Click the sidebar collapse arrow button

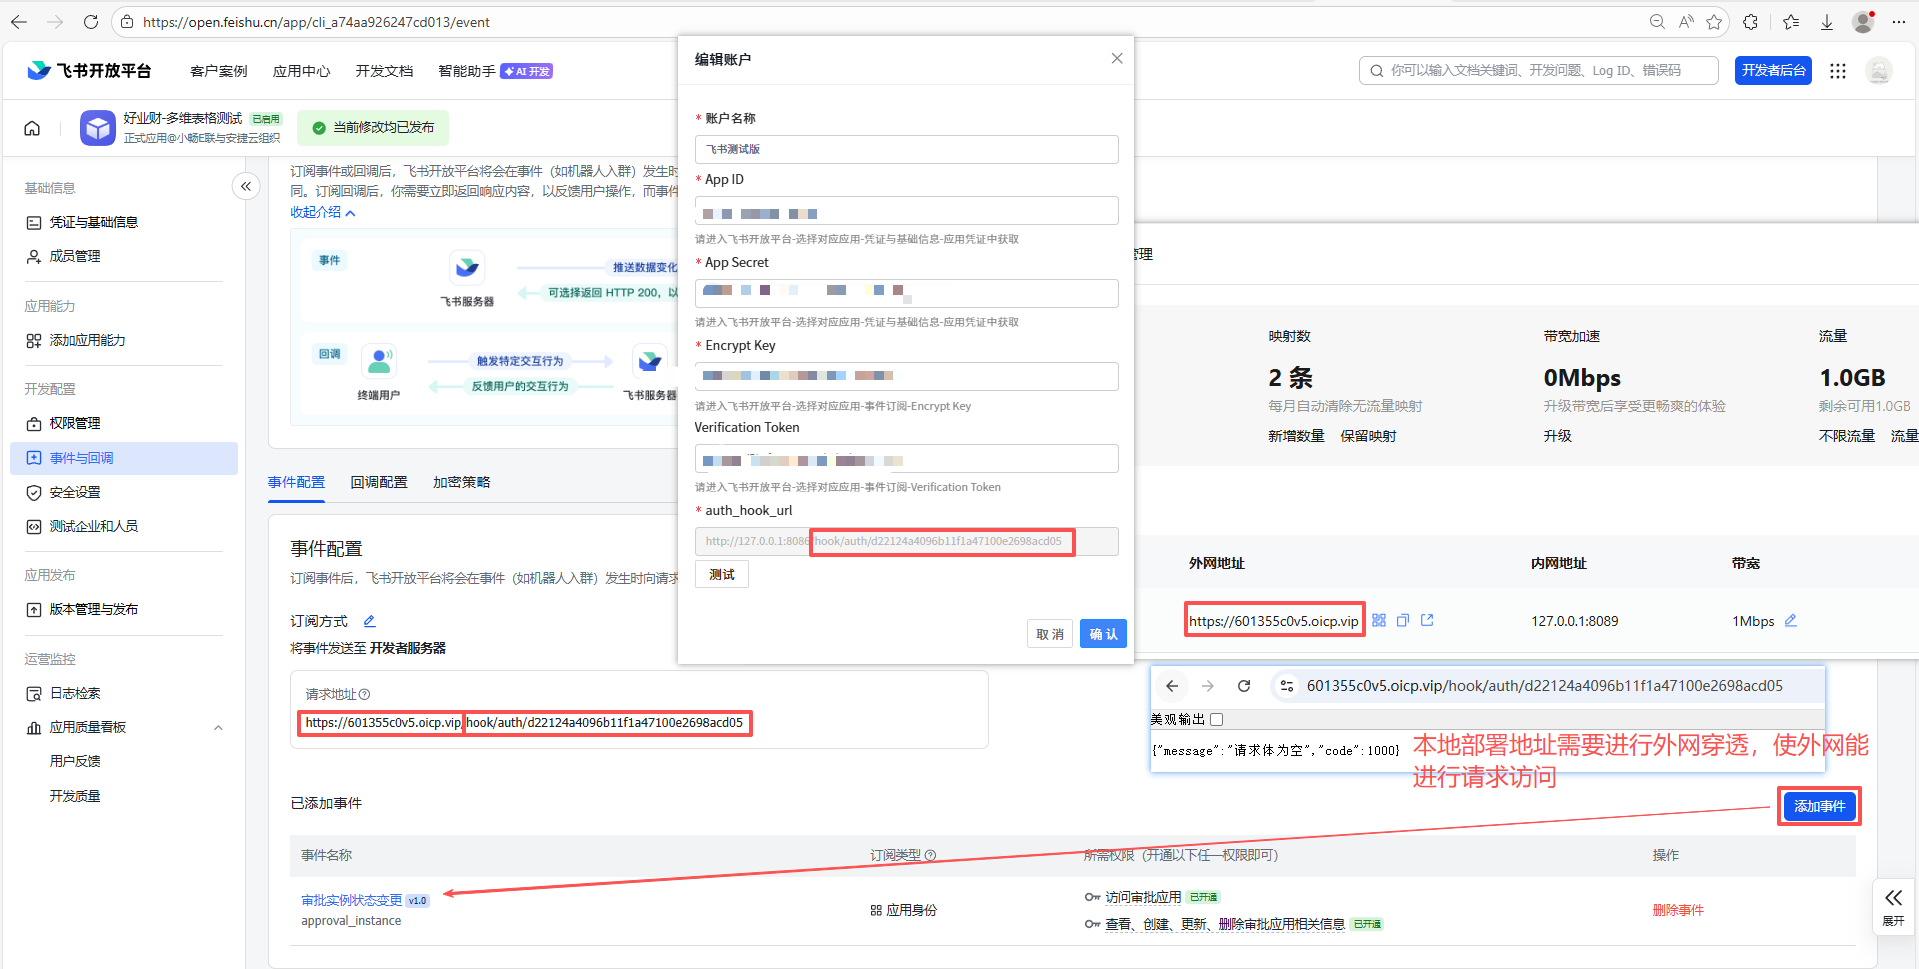[x=246, y=187]
